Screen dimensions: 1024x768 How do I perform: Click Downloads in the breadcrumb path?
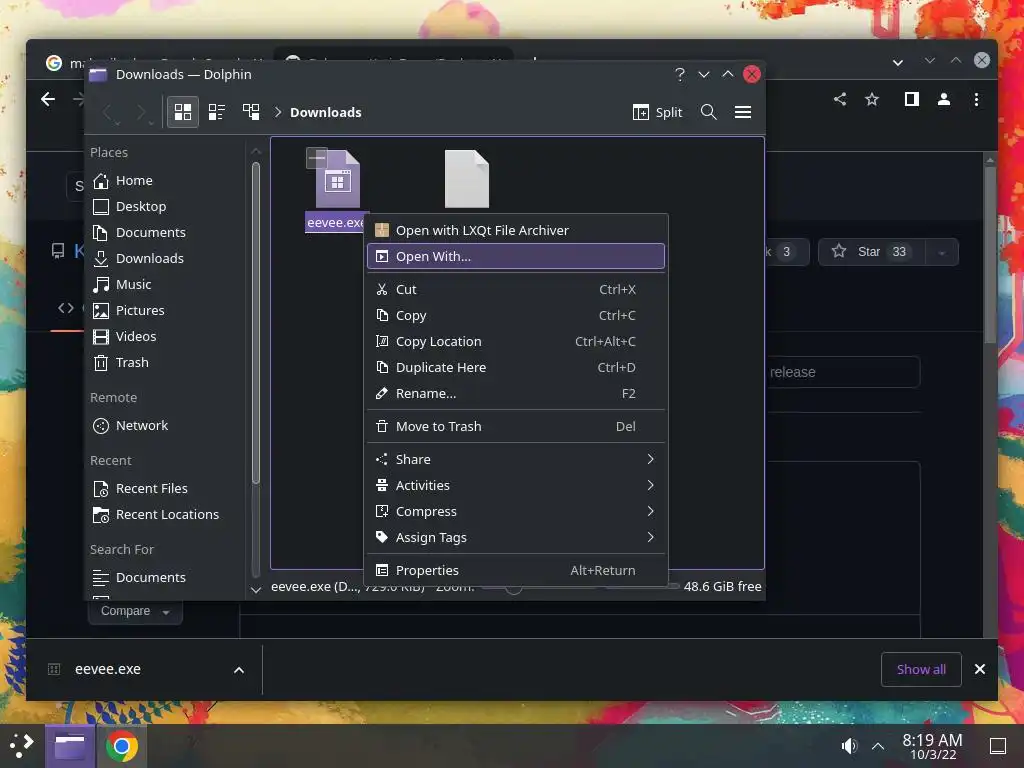(x=325, y=112)
